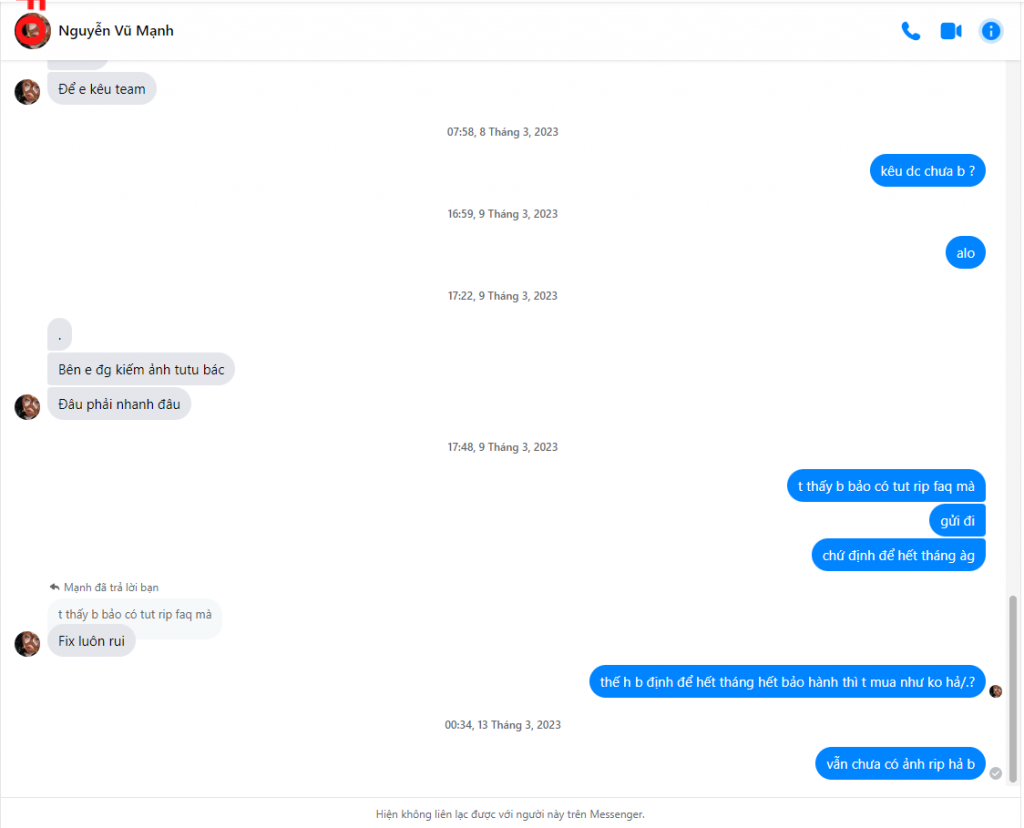This screenshot has height=828, width=1024.
Task: Start a voice call with Nguyễn Vũ Mạnh
Action: (910, 31)
